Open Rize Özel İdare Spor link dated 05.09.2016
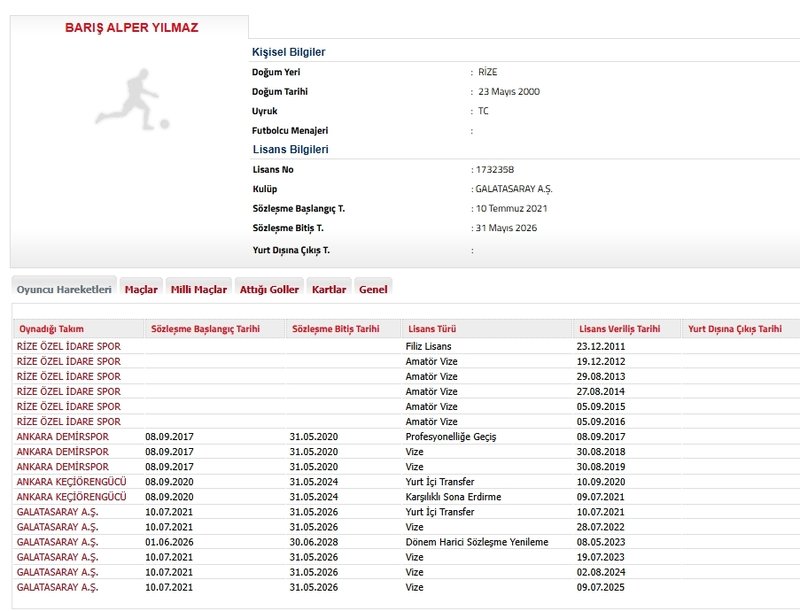The image size is (800, 611). click(68, 422)
